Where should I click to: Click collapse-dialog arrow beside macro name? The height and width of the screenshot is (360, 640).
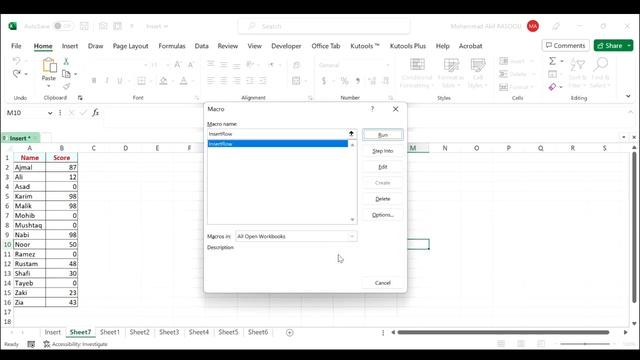[351, 134]
